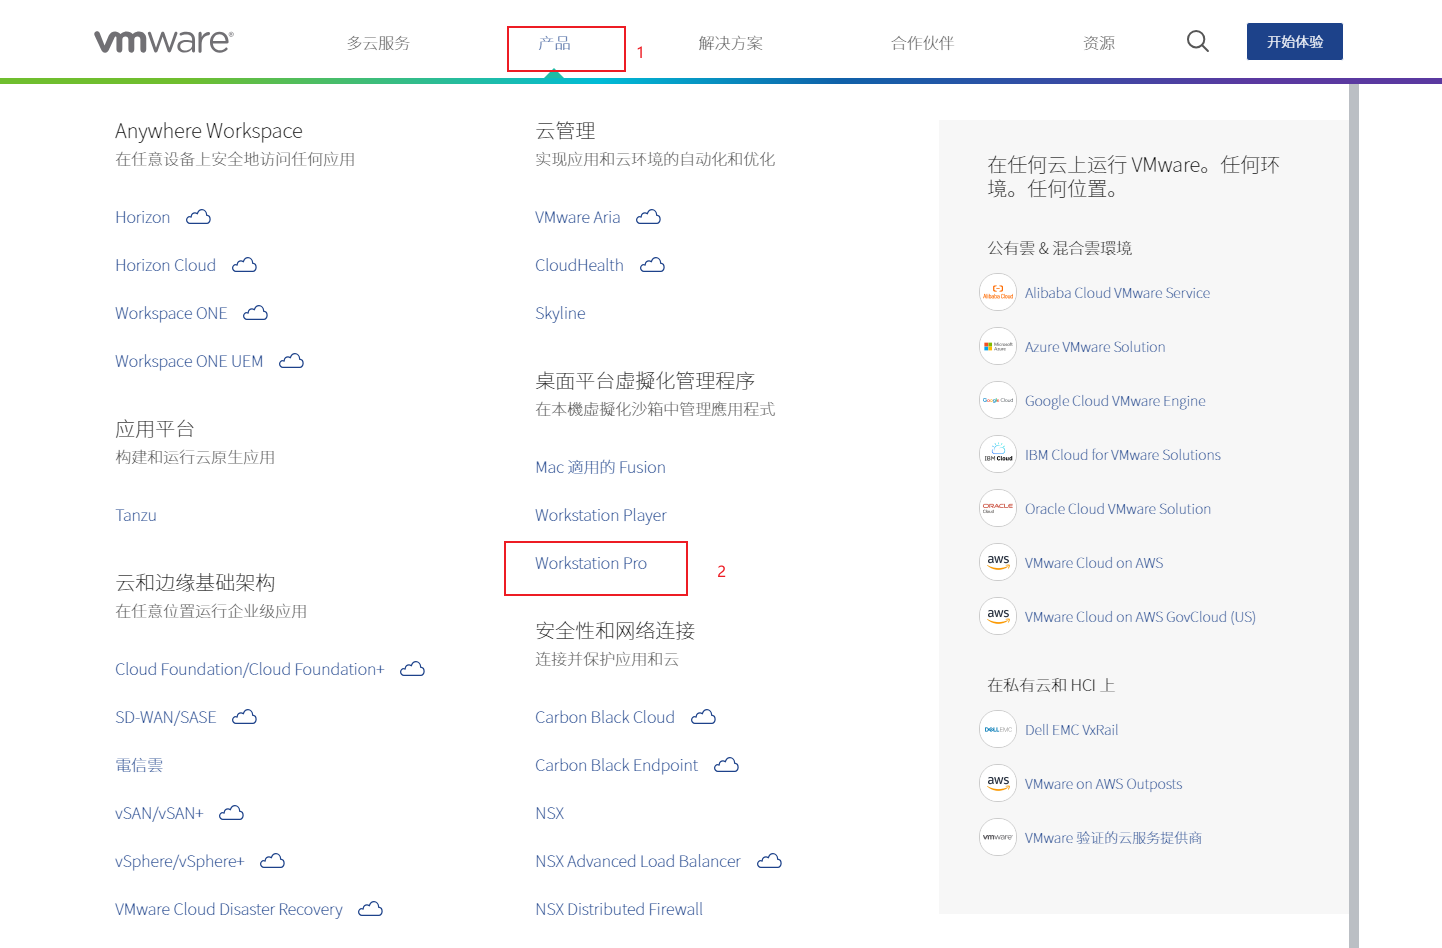Click the Microsoft Azure logo icon
Image resolution: width=1442 pixels, height=948 pixels.
pos(998,346)
